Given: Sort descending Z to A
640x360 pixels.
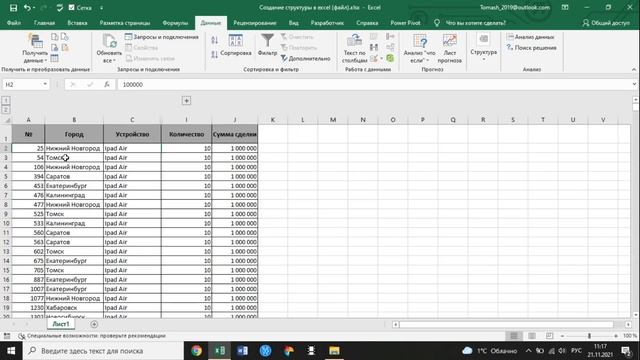Looking at the screenshot, I should coord(215,54).
